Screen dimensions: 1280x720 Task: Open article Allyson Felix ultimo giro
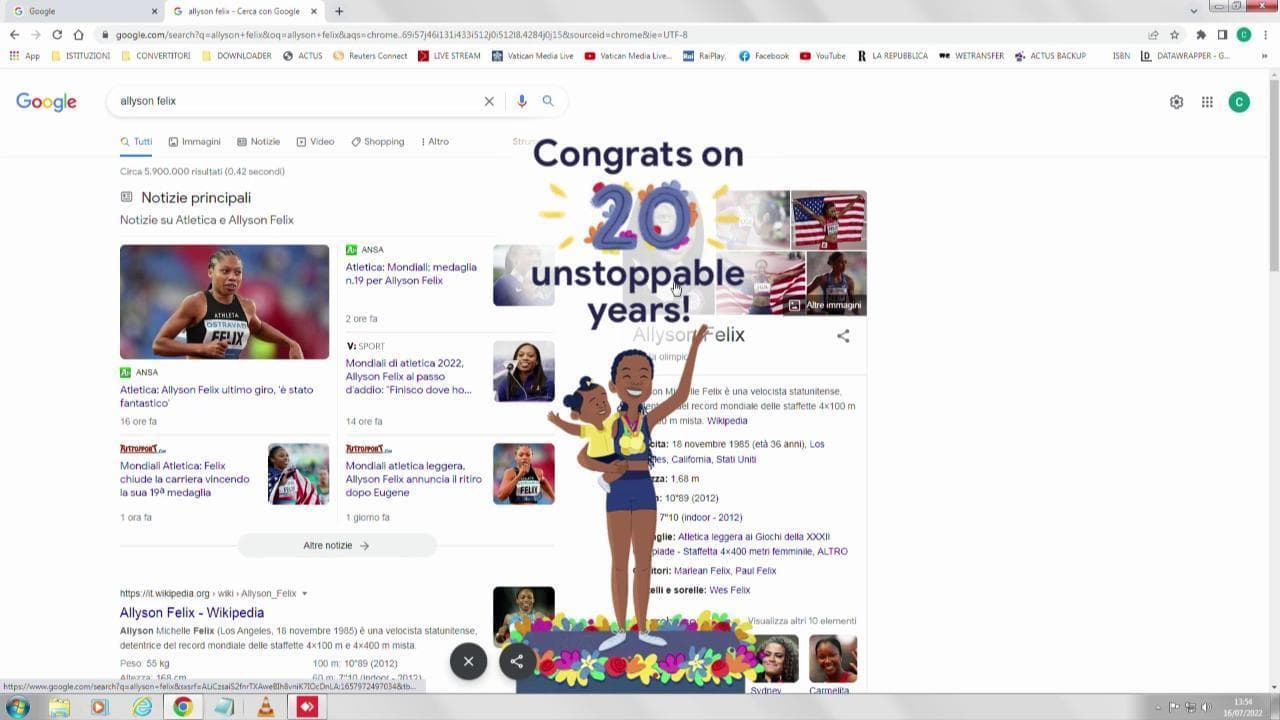coord(216,396)
